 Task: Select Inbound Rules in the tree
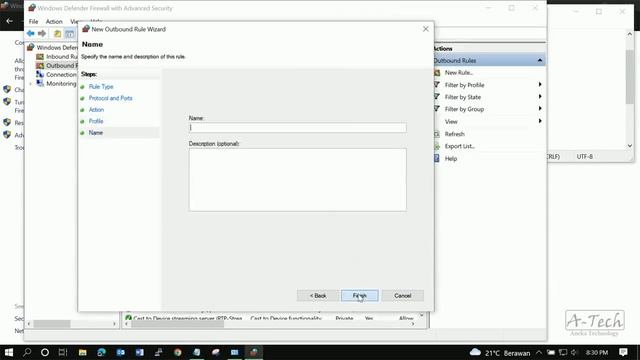tap(61, 56)
